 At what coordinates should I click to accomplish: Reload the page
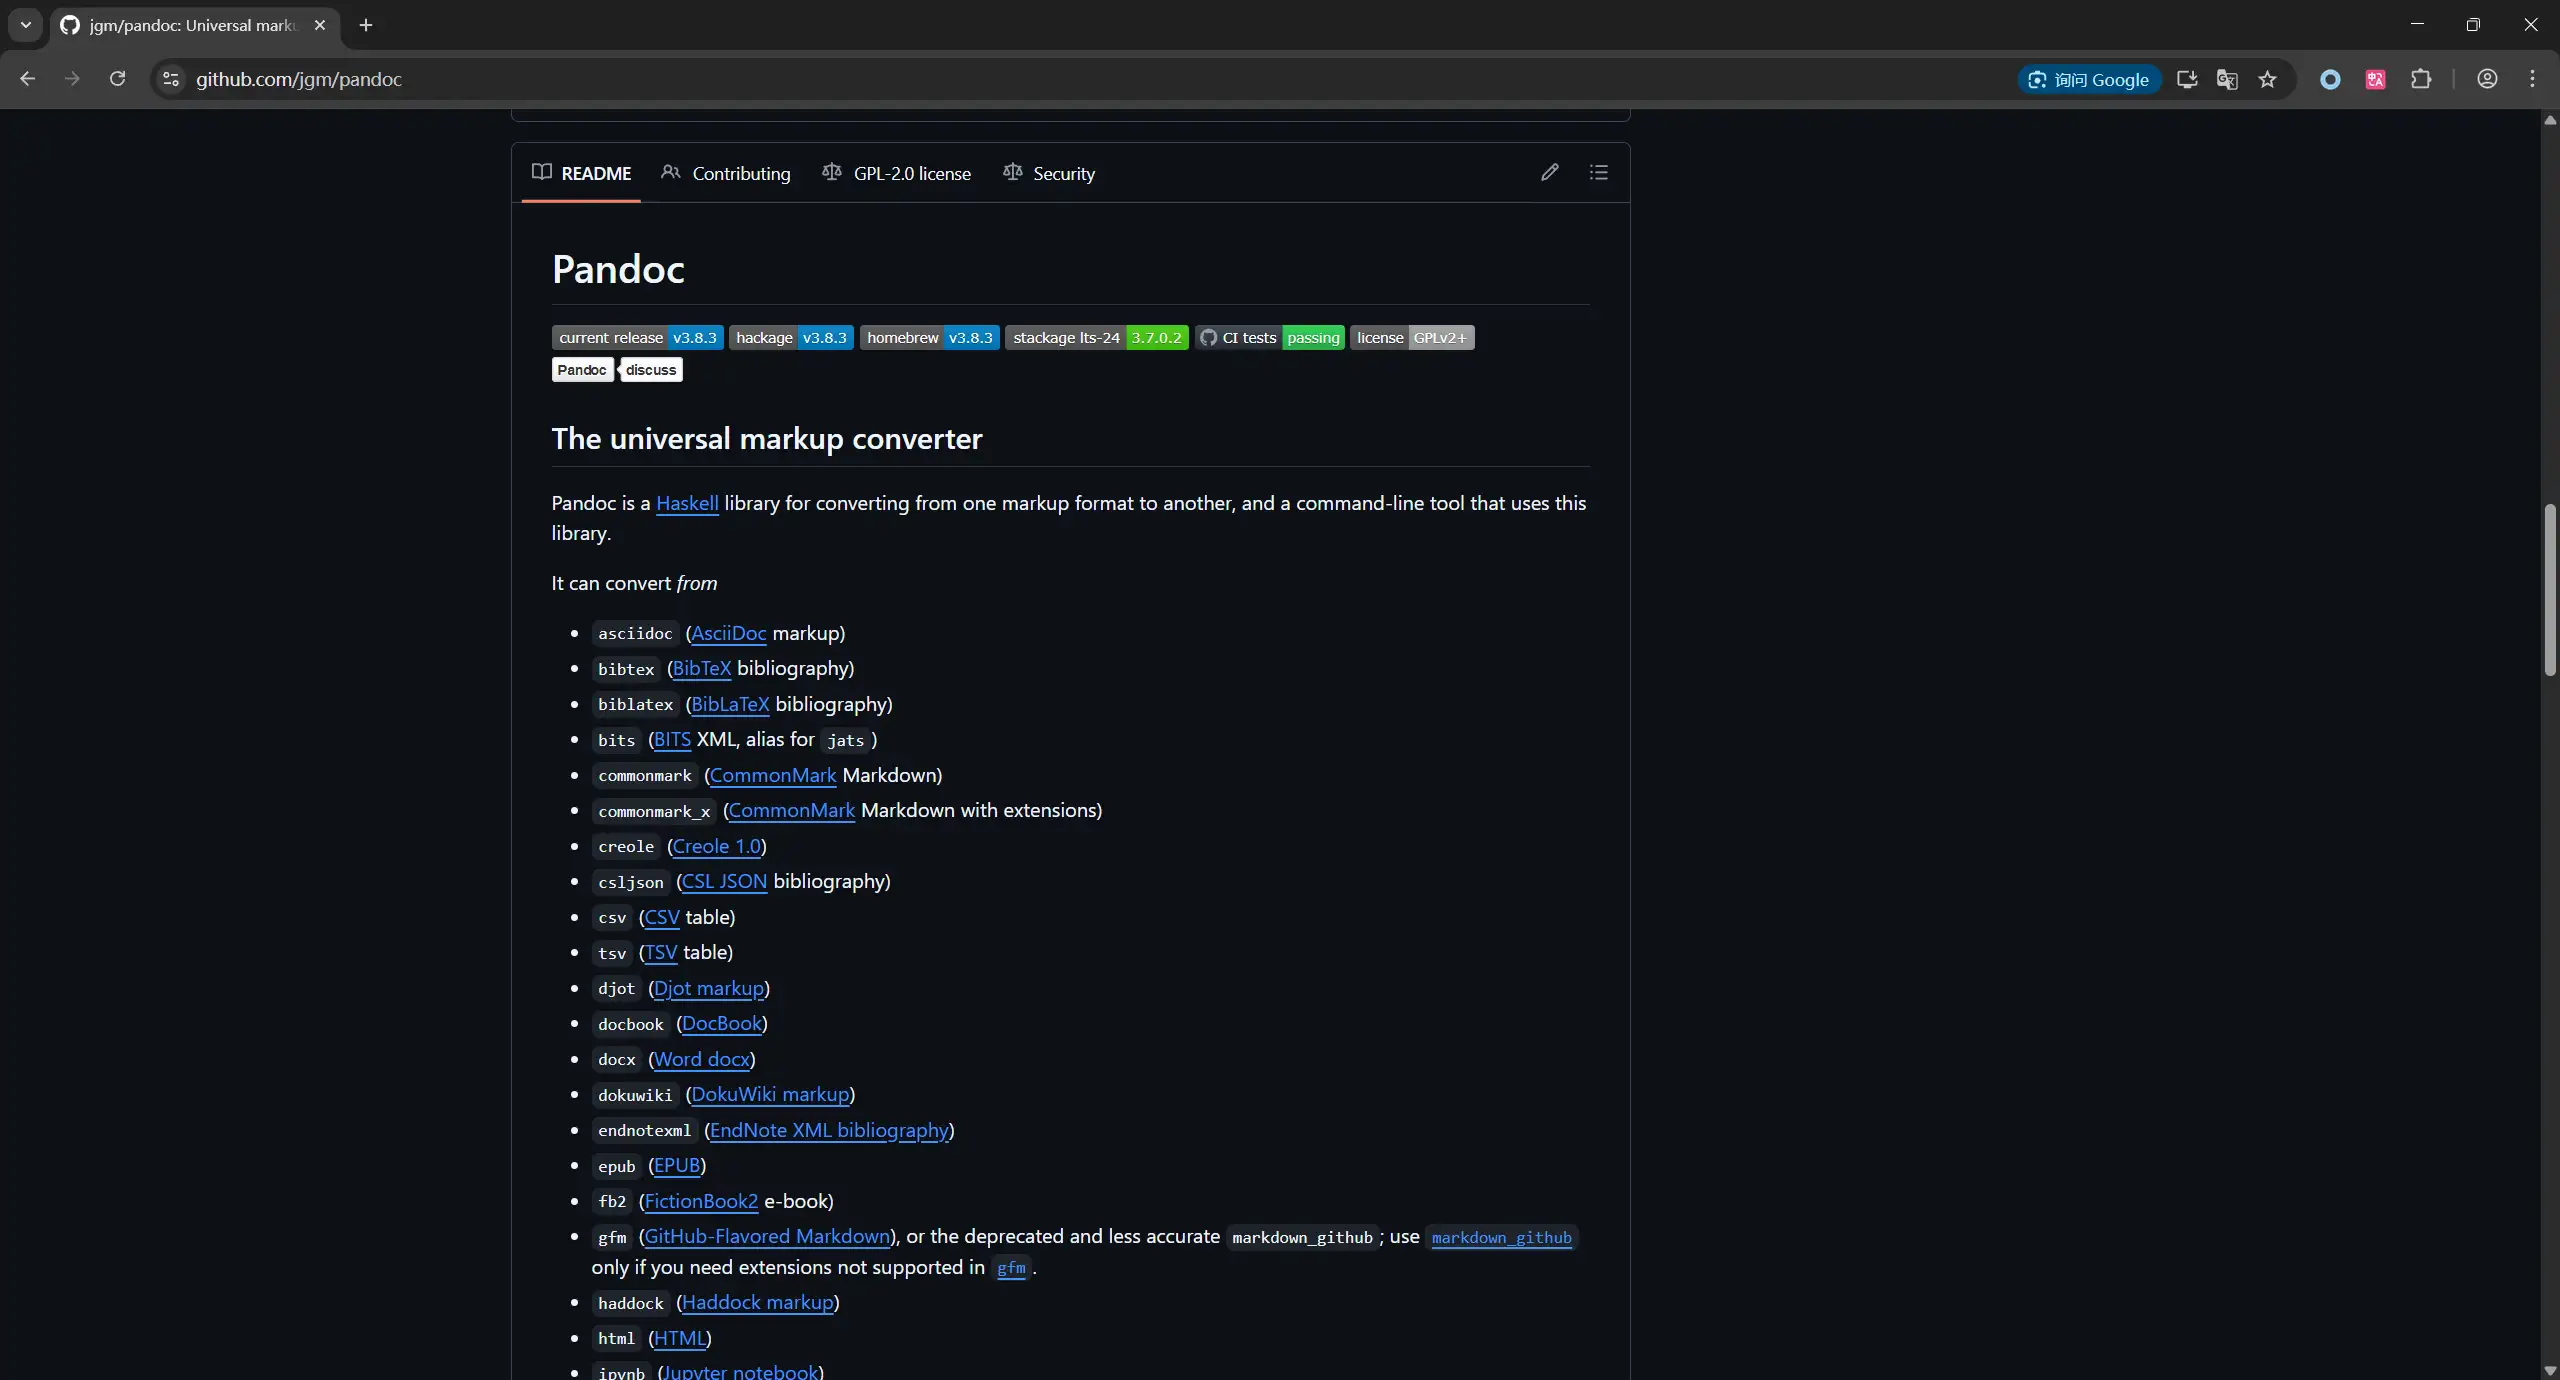[117, 79]
